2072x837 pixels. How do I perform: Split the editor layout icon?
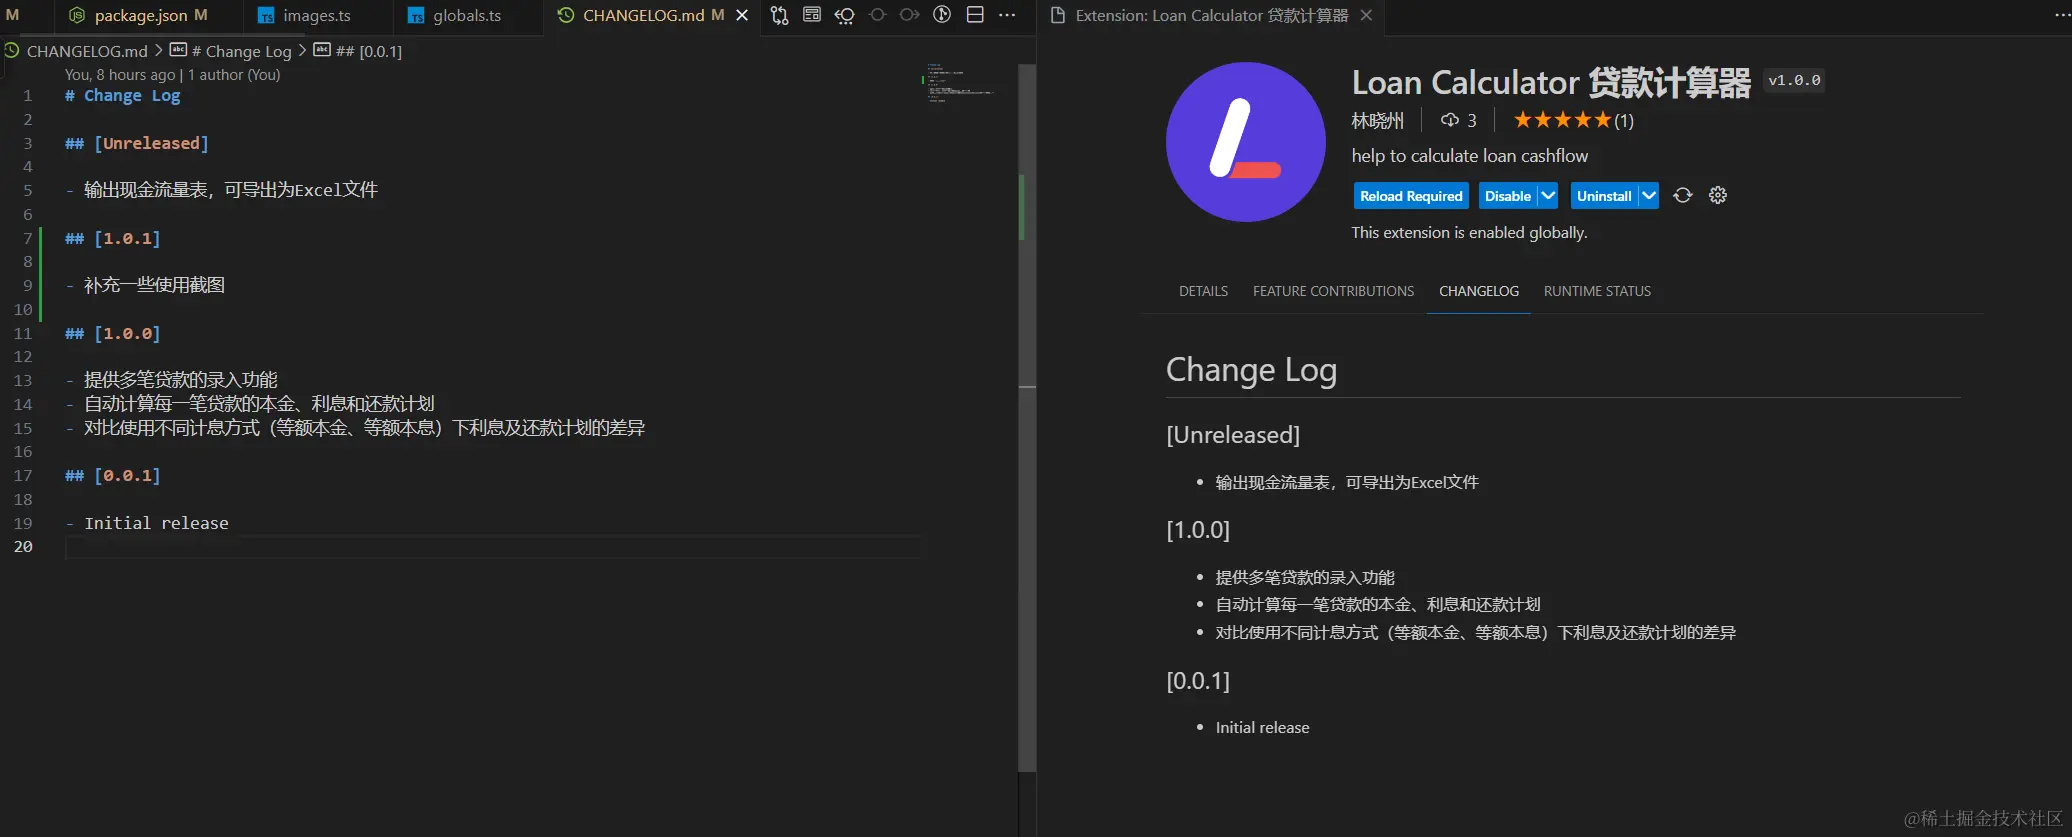click(x=975, y=15)
